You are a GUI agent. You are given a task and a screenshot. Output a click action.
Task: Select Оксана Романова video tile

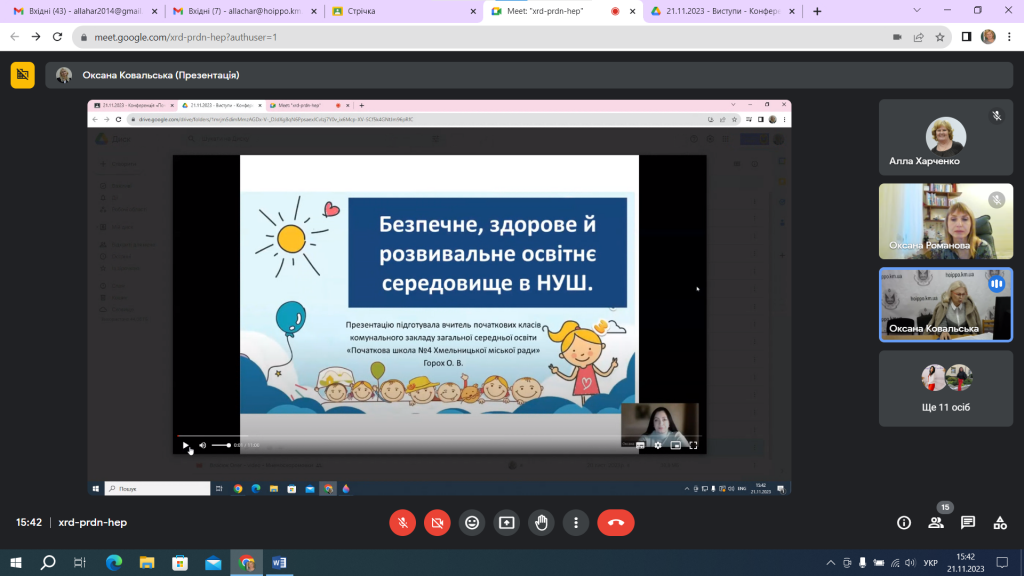click(x=946, y=221)
